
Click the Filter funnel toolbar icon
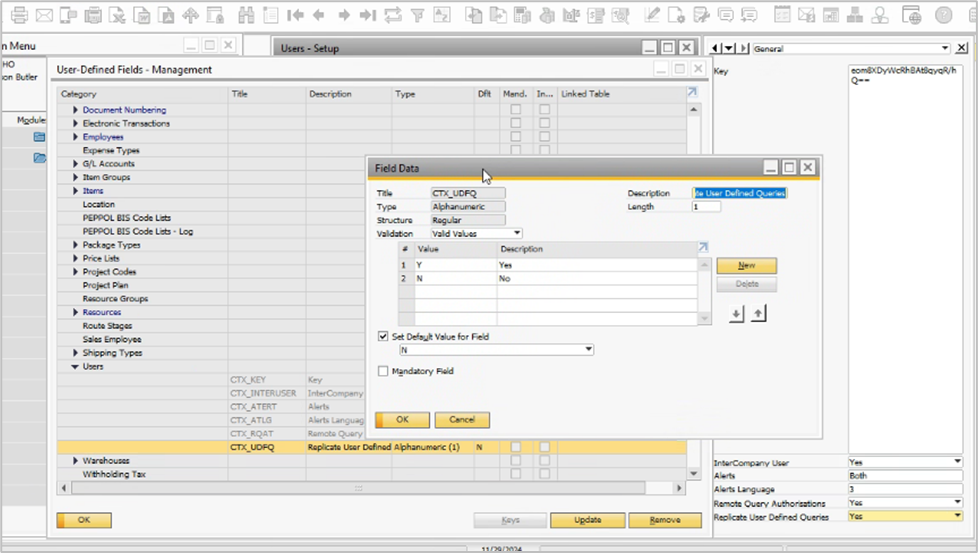coord(417,15)
